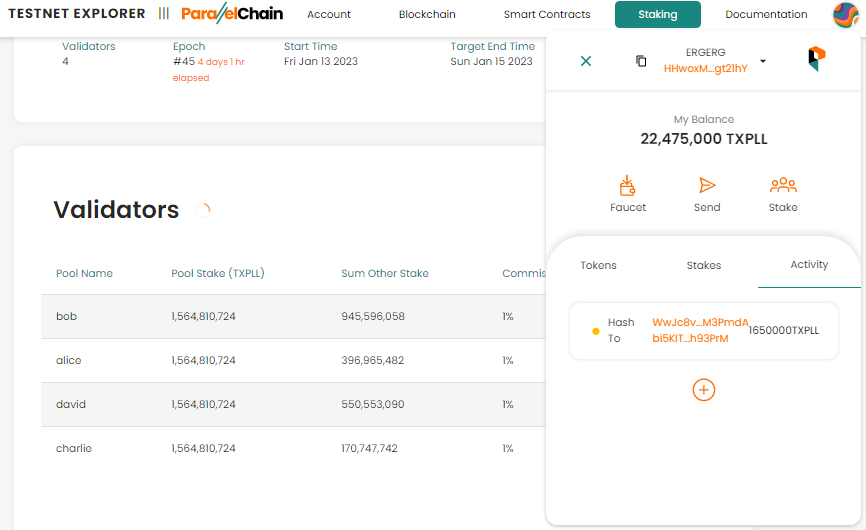Screen dimensions: 866x530
Task: Click the Validators loading spinner
Action: click(x=203, y=210)
